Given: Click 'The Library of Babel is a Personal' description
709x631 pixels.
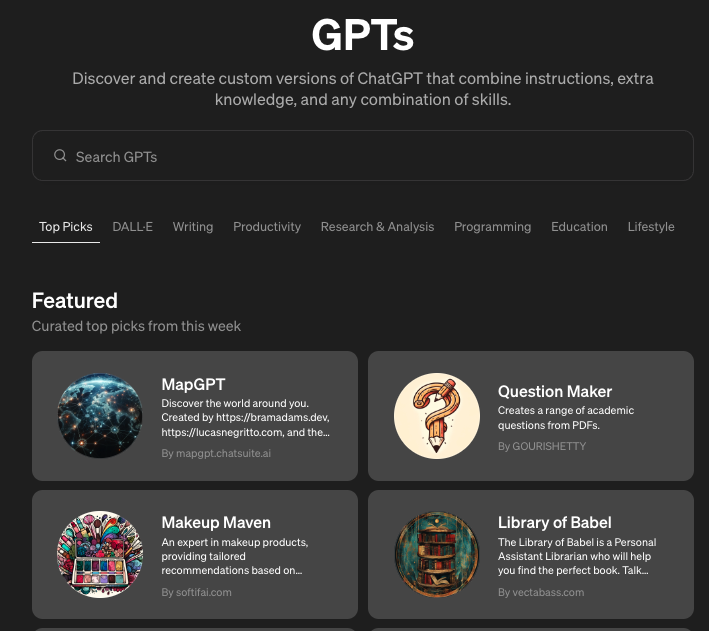Looking at the screenshot, I should pos(577,542).
